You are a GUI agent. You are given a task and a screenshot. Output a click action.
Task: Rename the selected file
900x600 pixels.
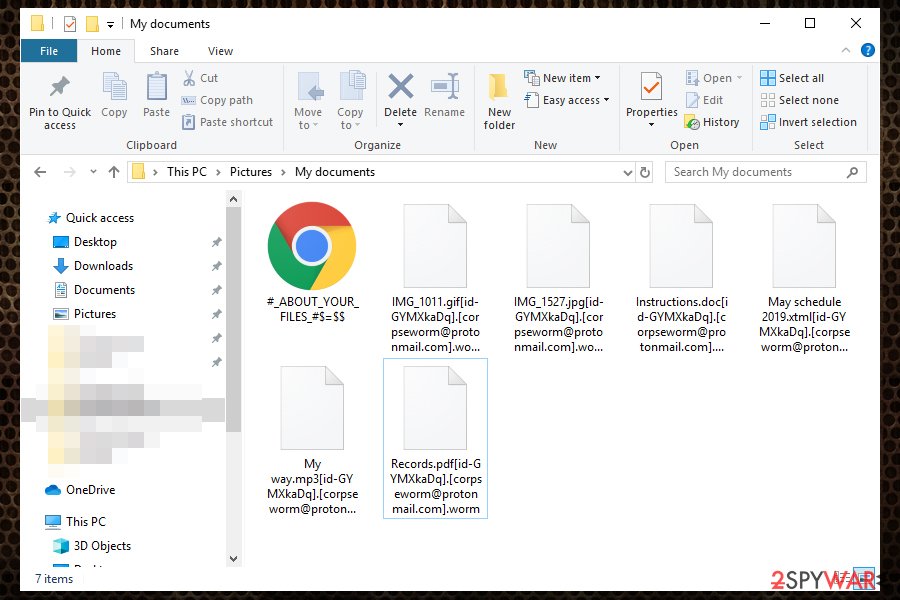[x=445, y=96]
